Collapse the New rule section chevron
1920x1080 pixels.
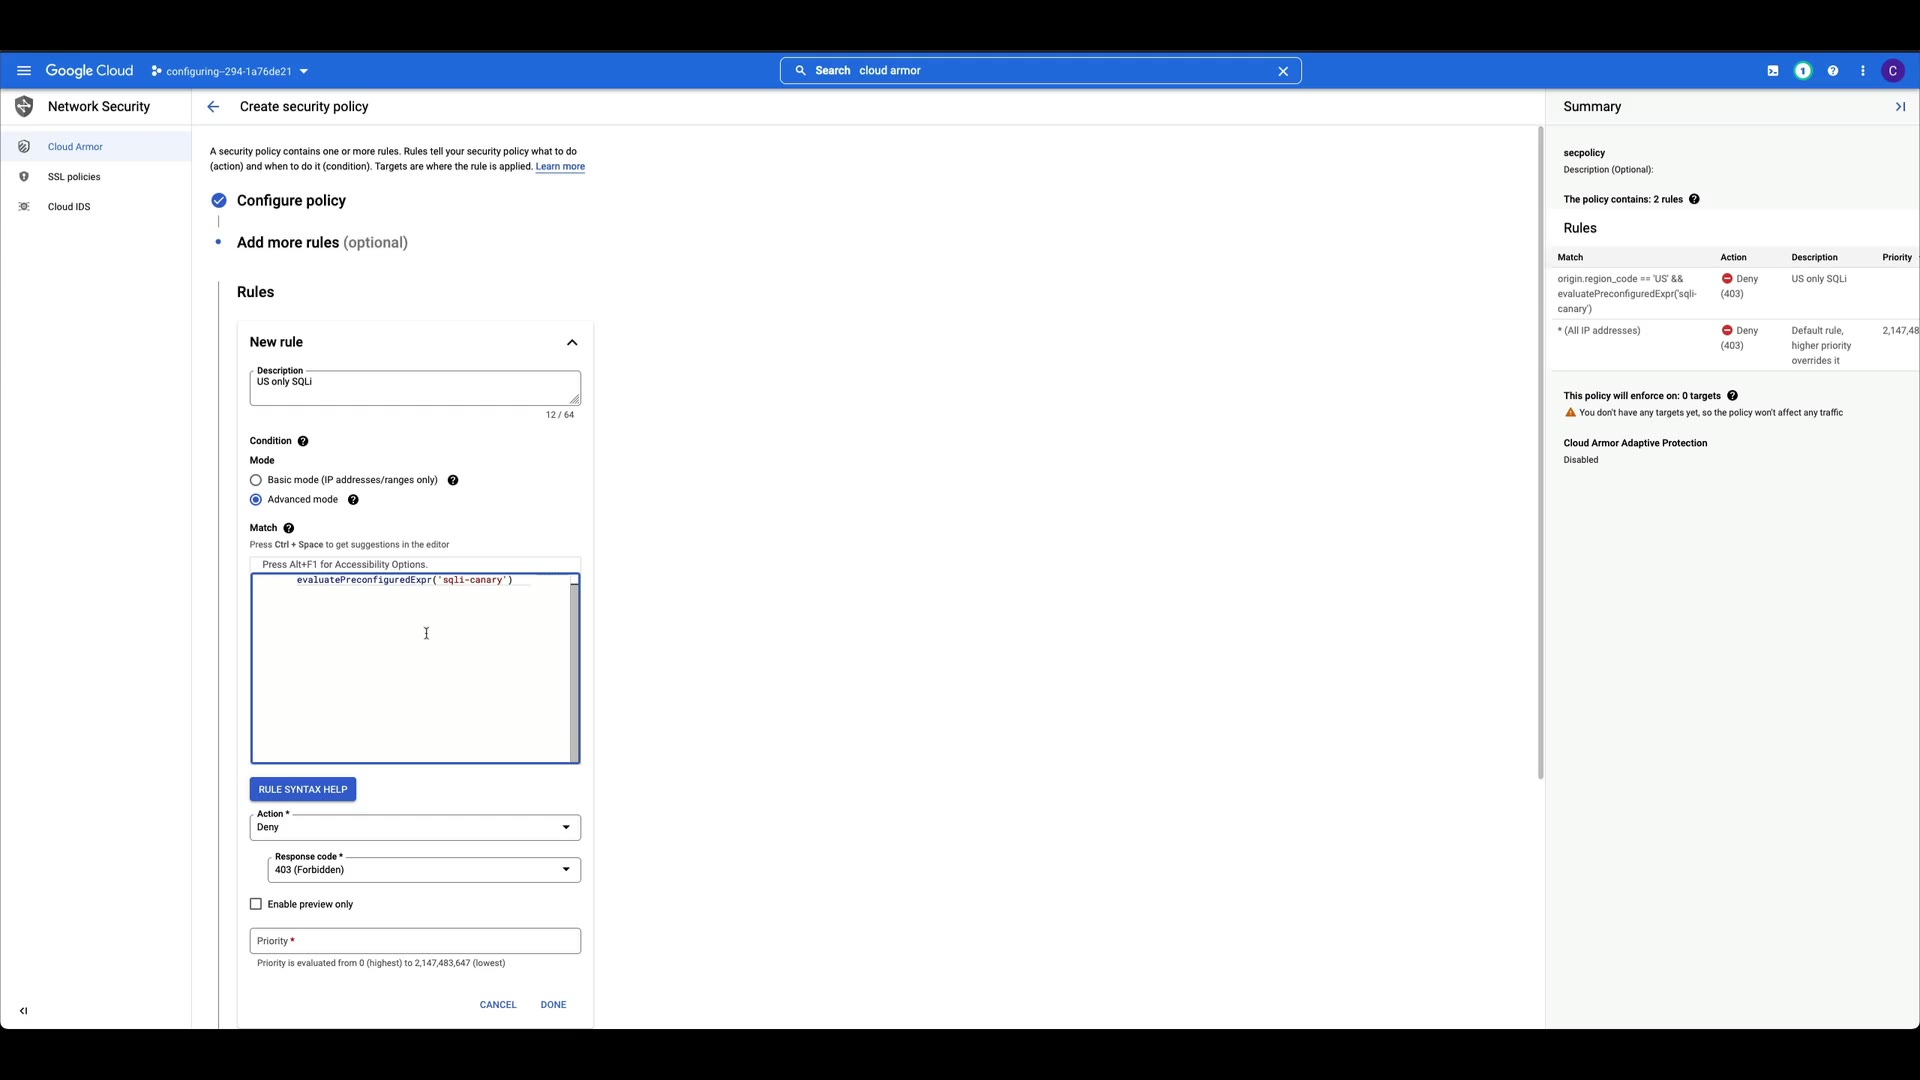[x=572, y=343]
